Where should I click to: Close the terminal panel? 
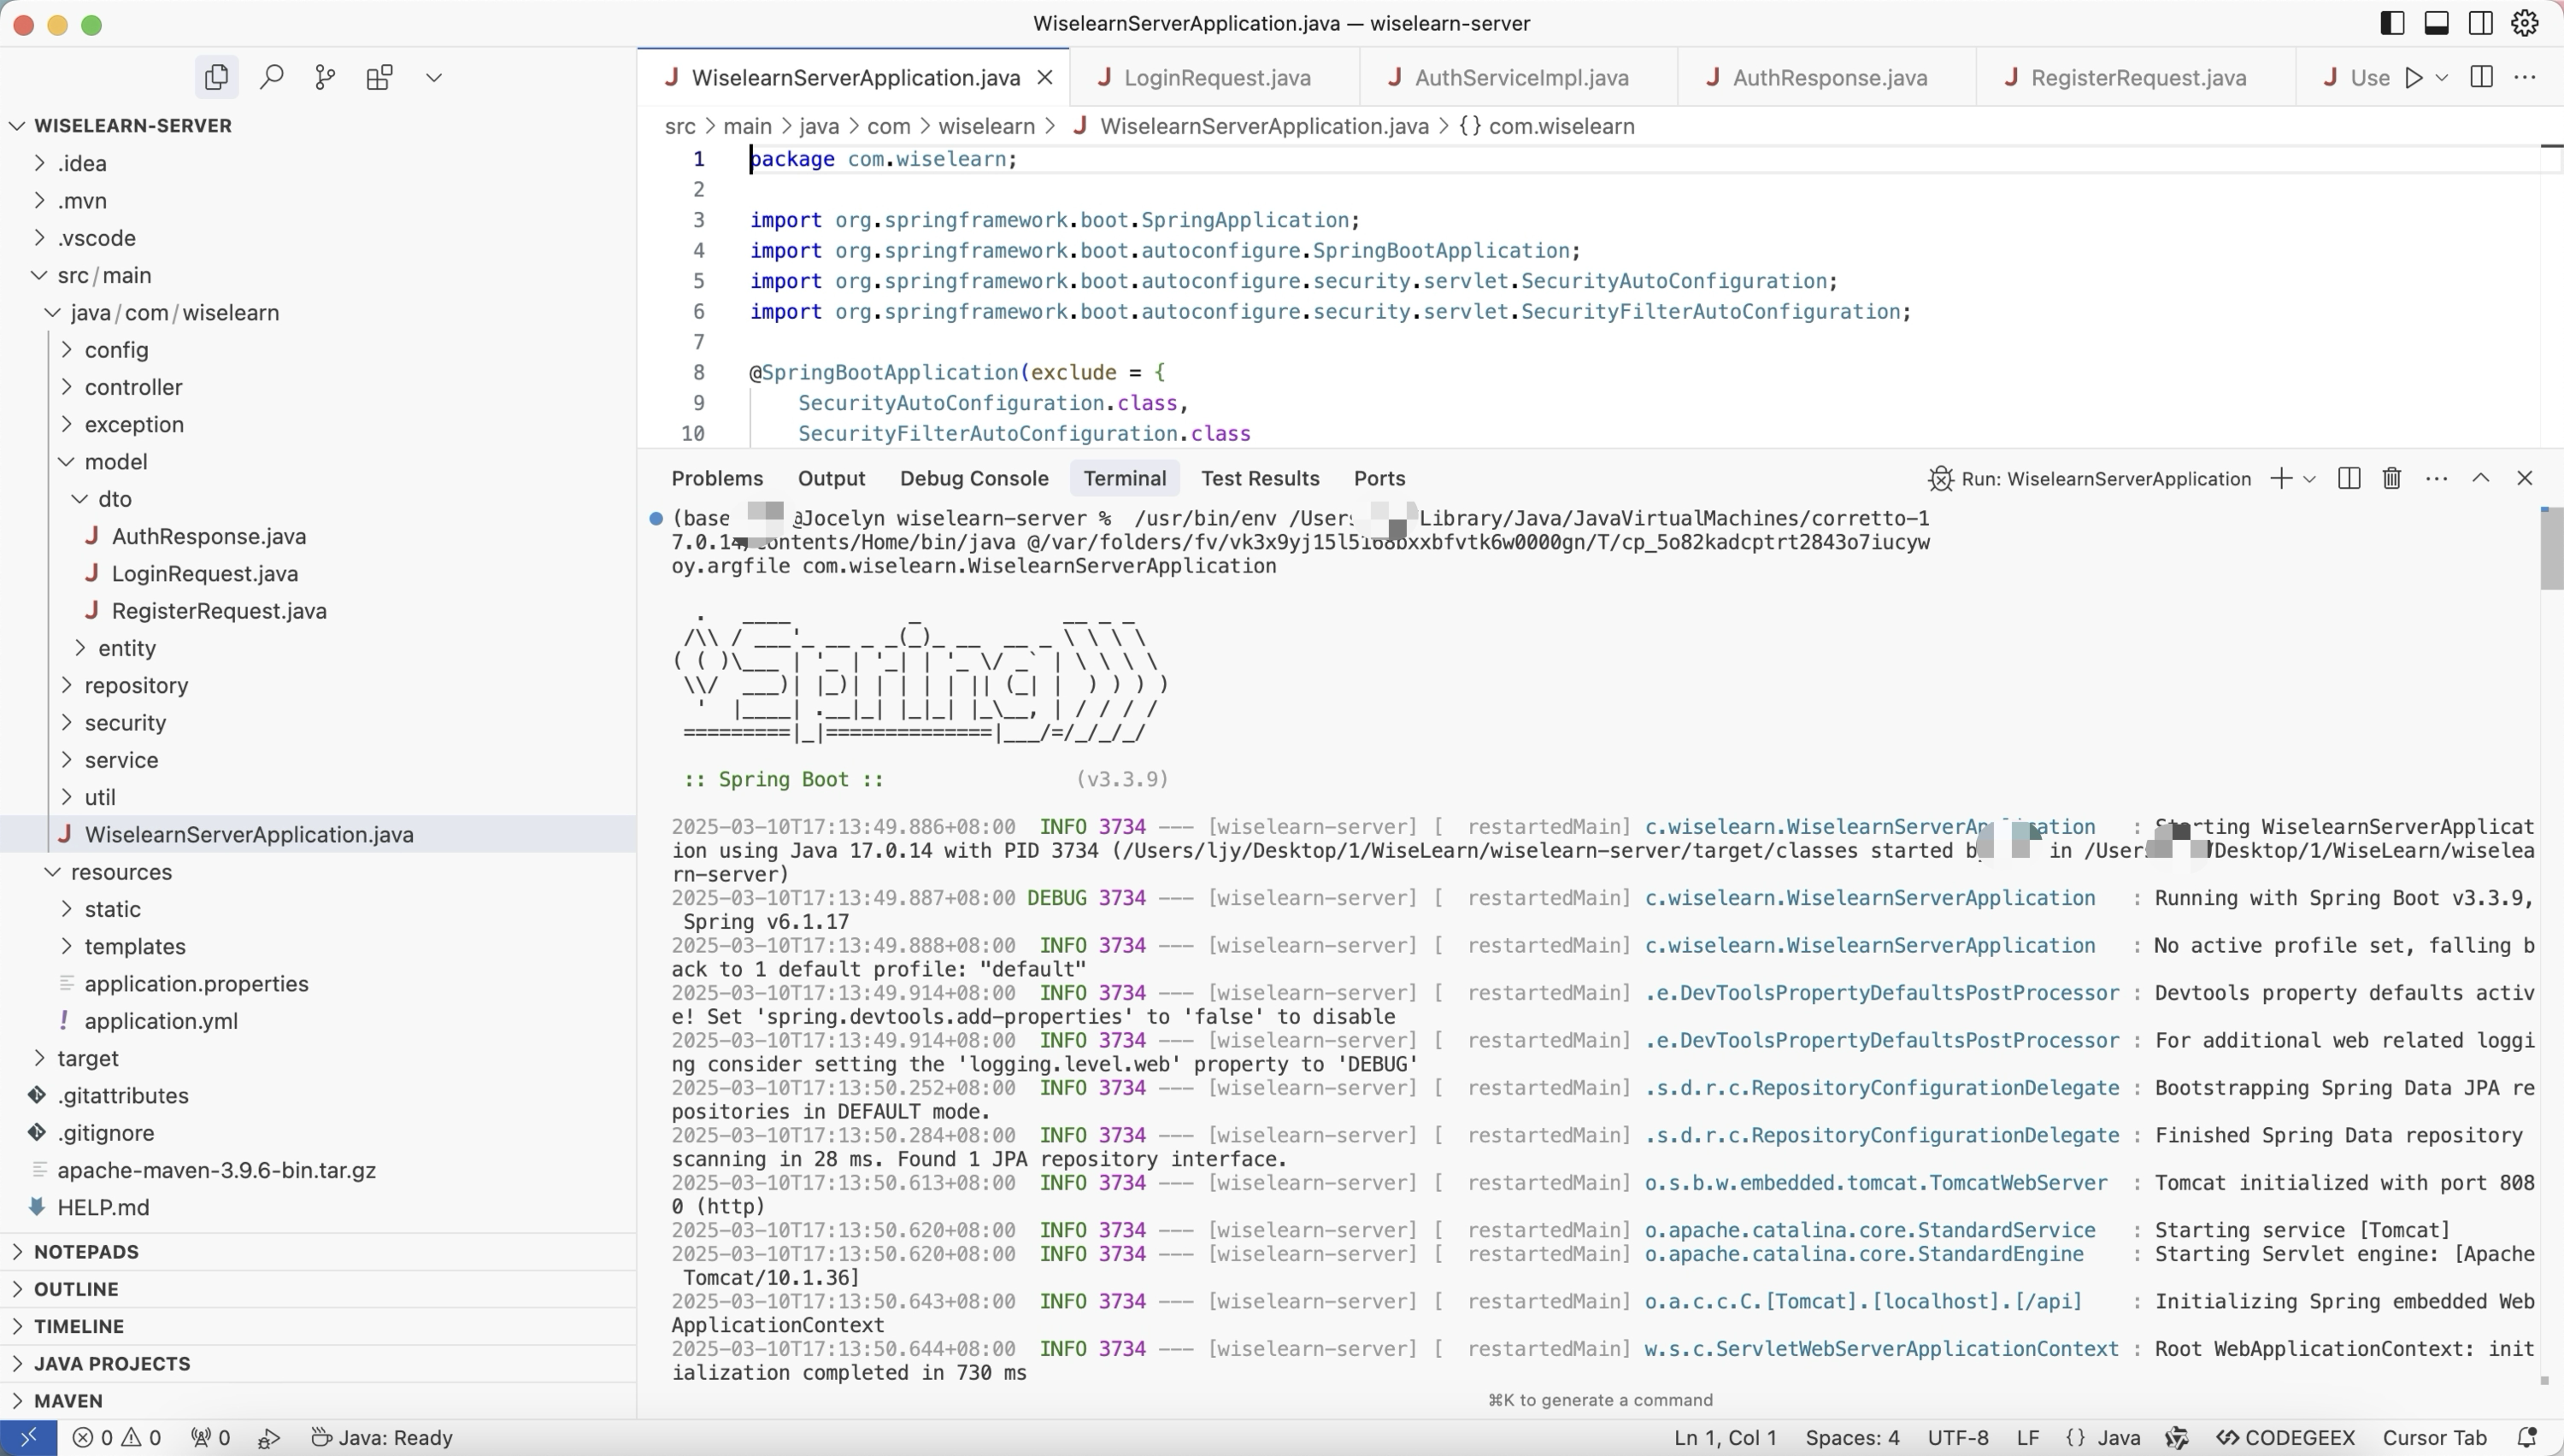click(x=2525, y=479)
